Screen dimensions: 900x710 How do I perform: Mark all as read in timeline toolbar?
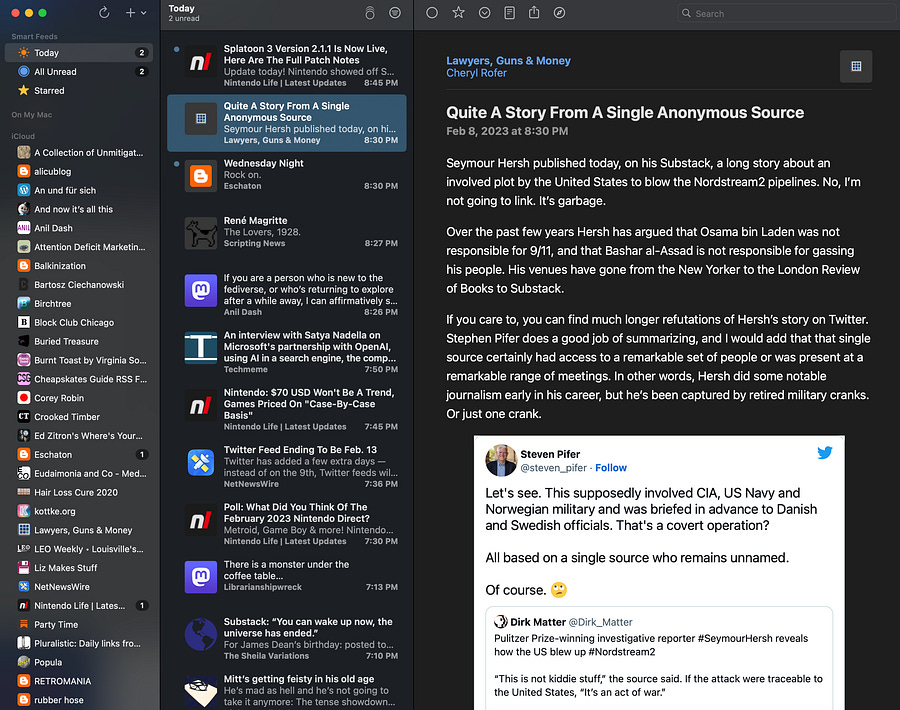tap(370, 13)
